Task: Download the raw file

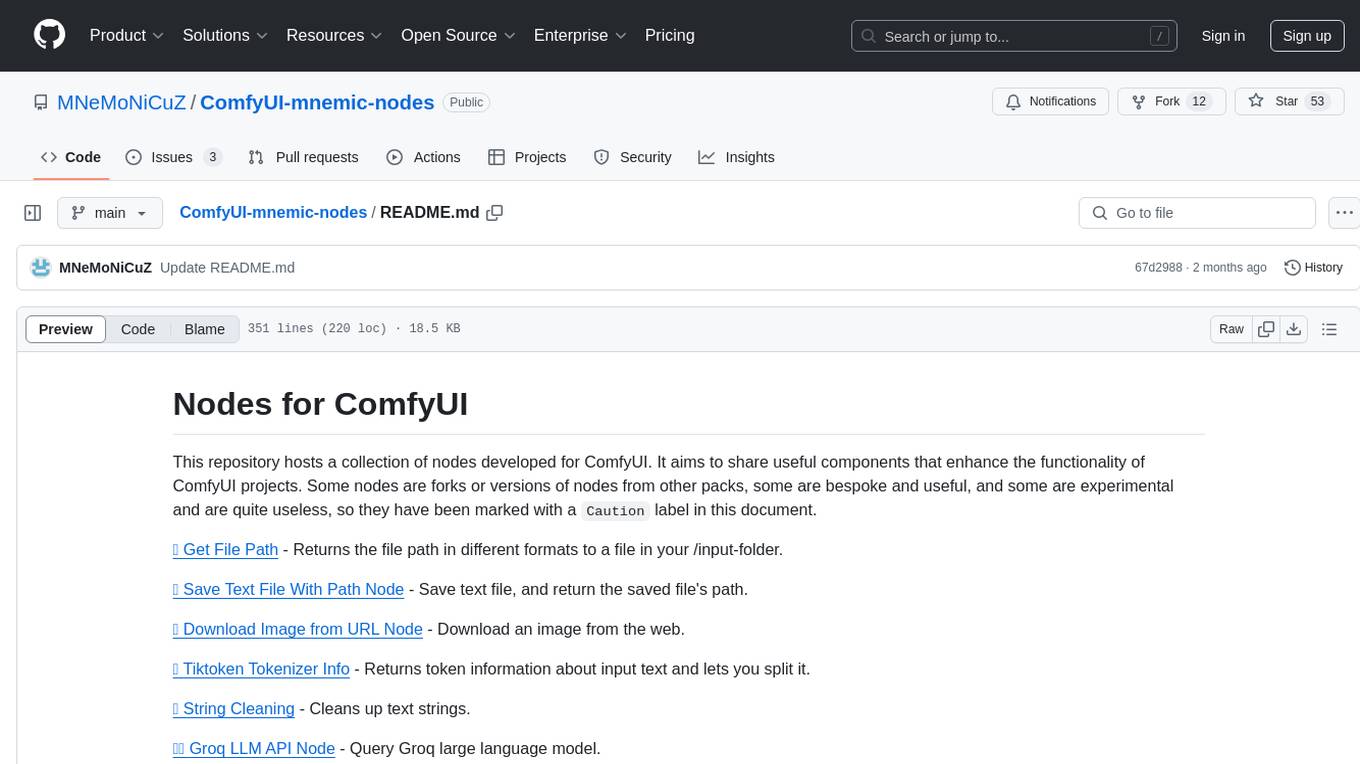Action: pyautogui.click(x=1294, y=329)
